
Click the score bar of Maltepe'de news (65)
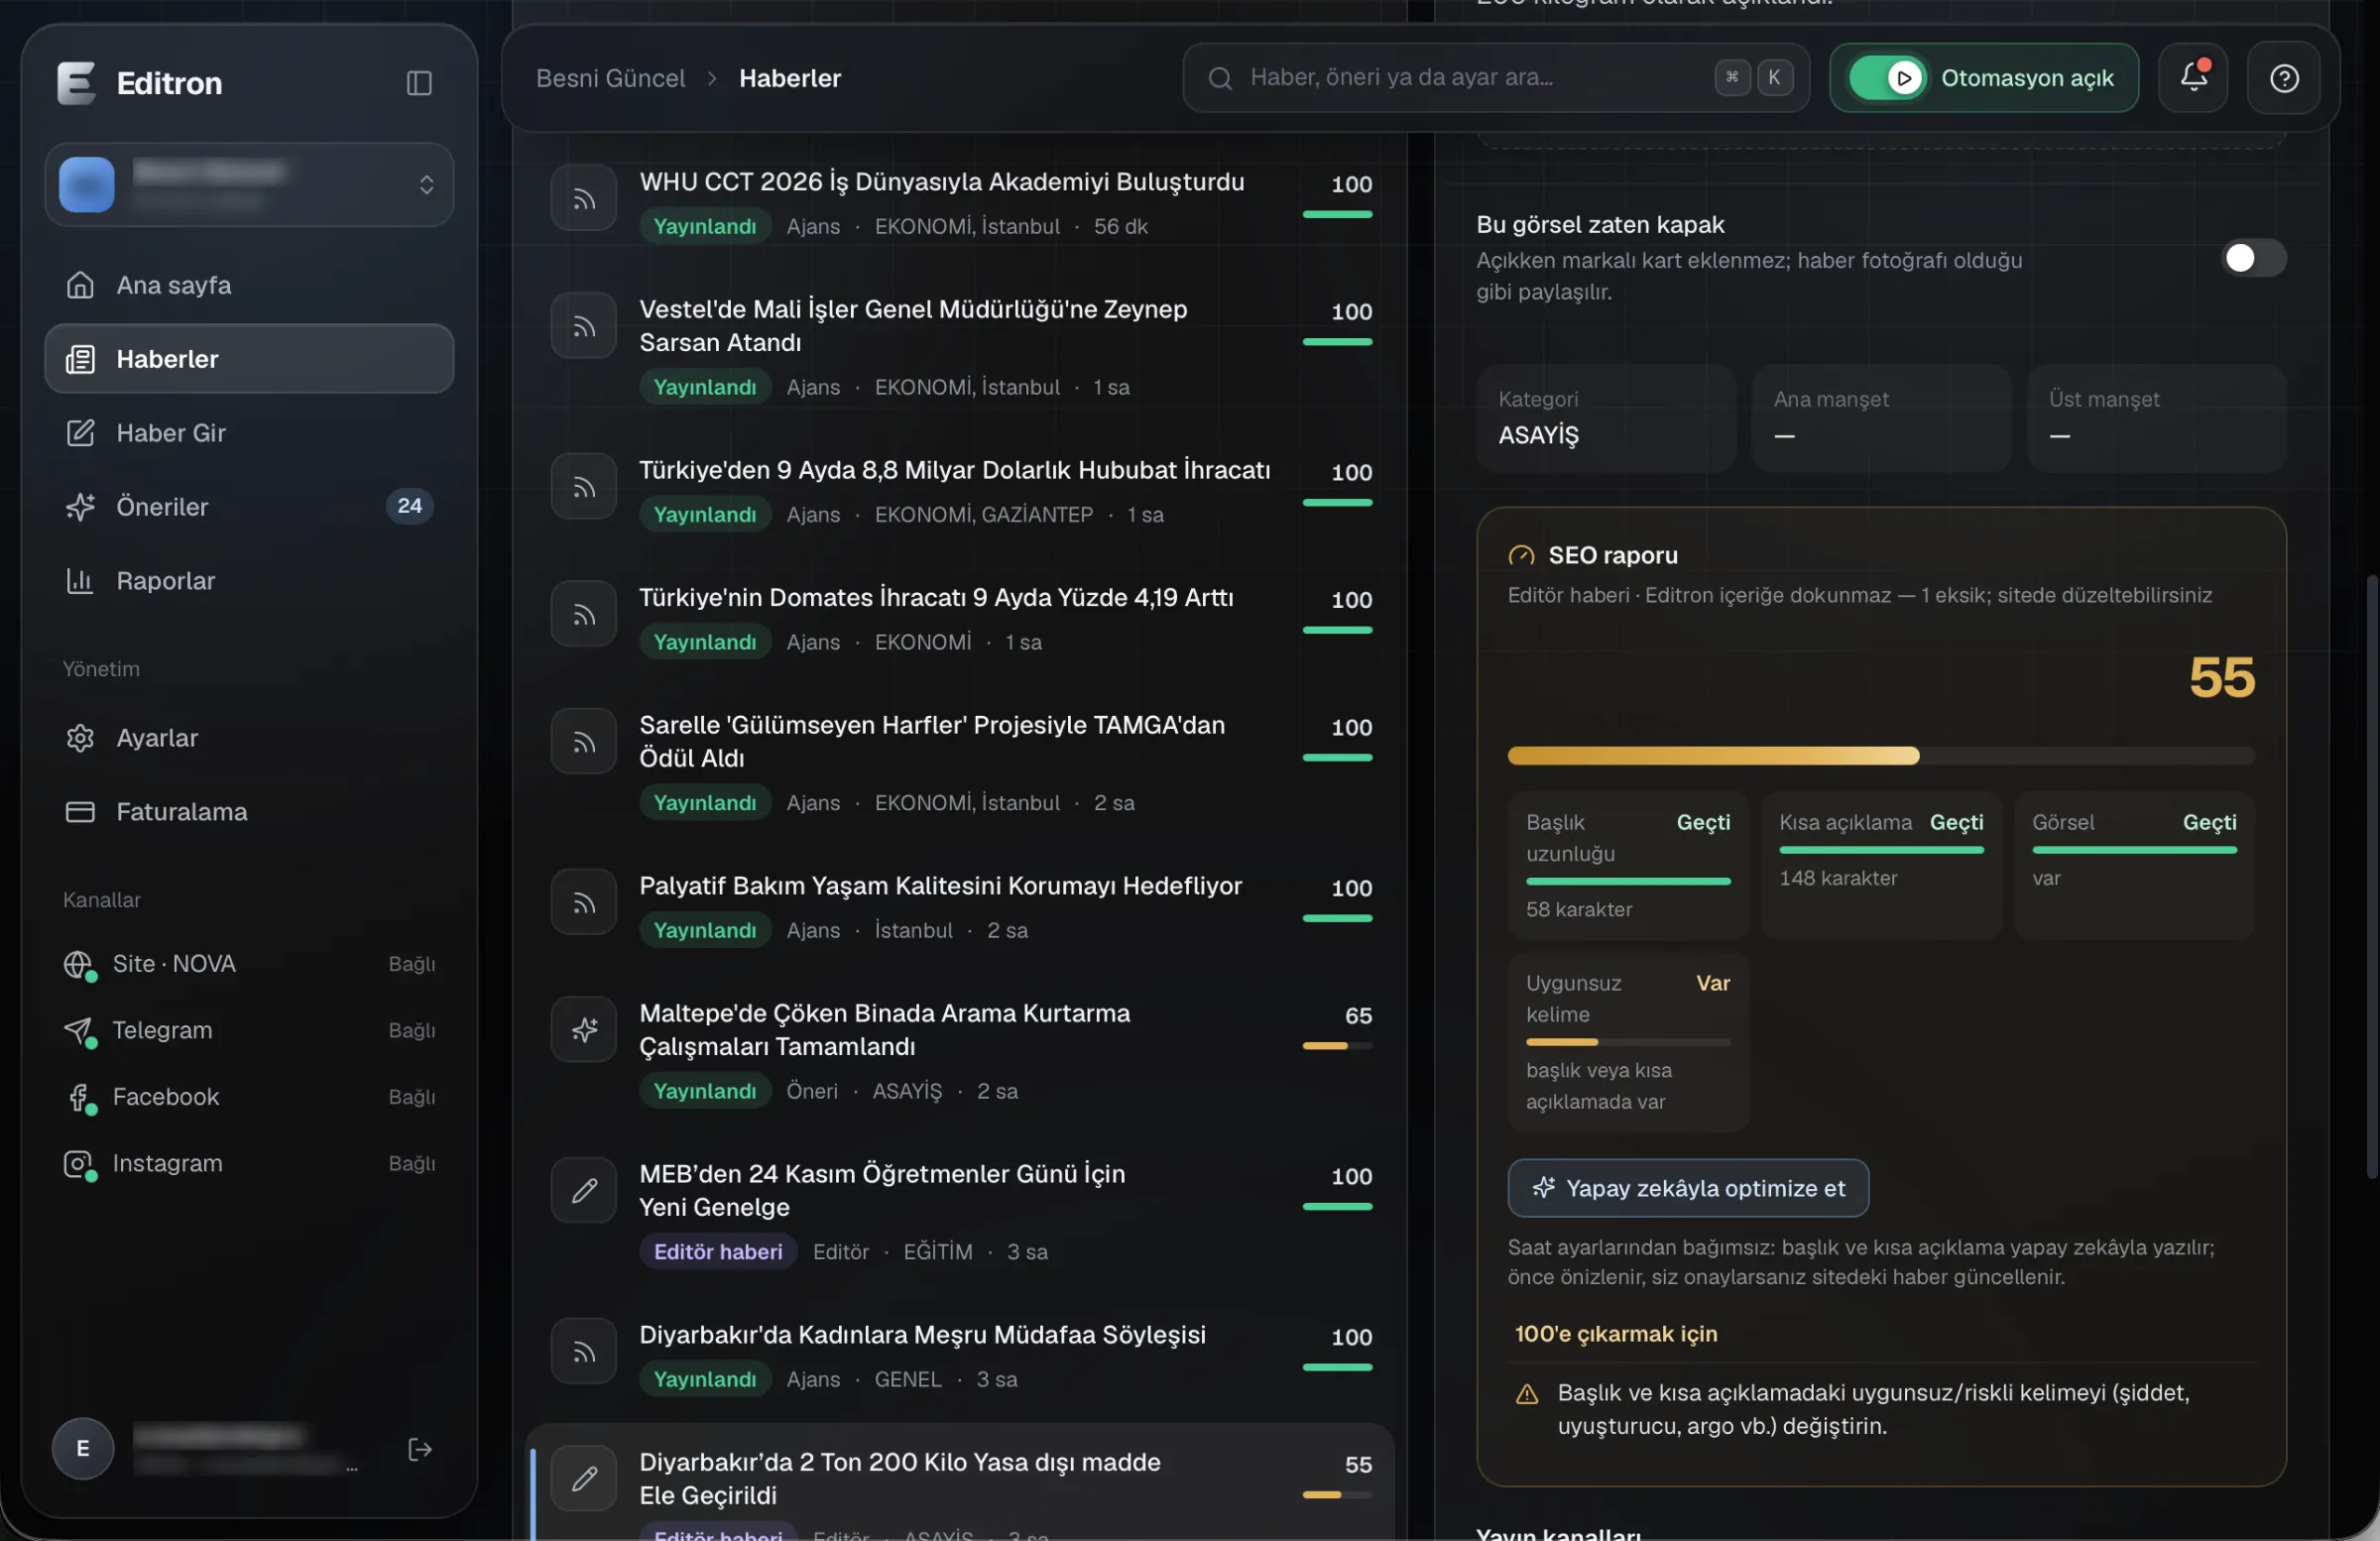pos(1337,1046)
